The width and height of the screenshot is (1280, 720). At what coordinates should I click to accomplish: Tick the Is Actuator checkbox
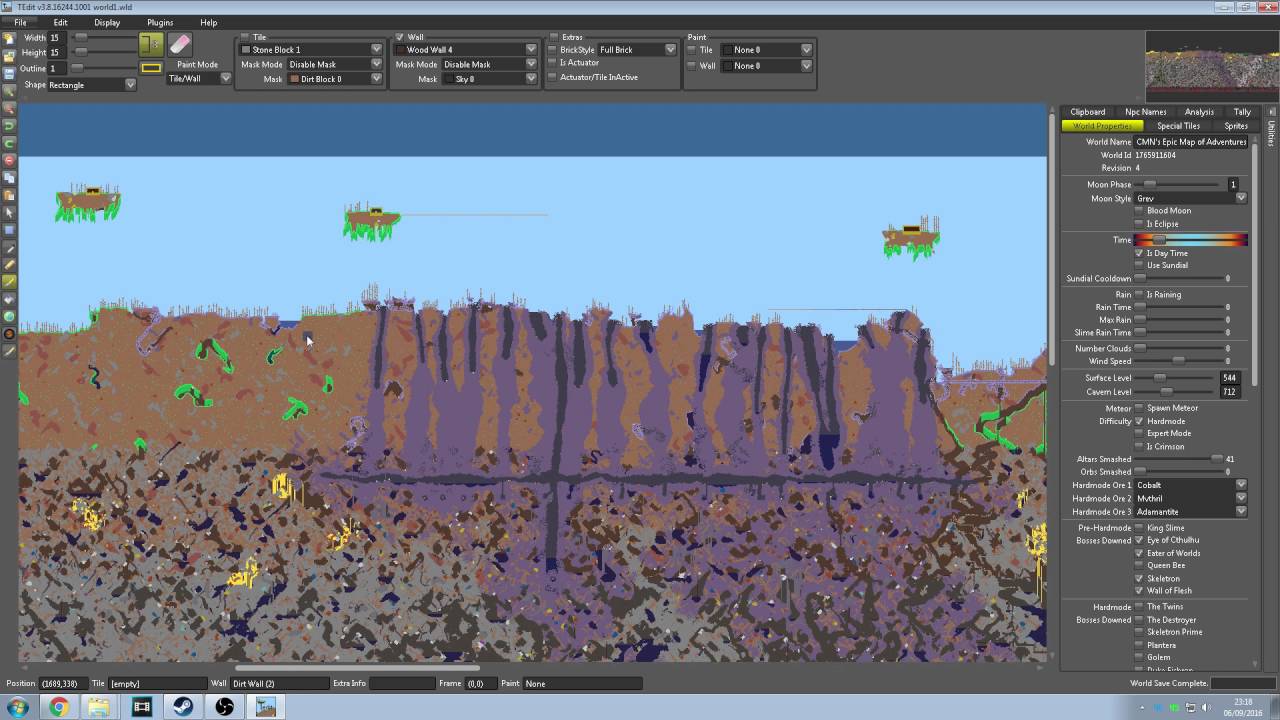pyautogui.click(x=553, y=63)
